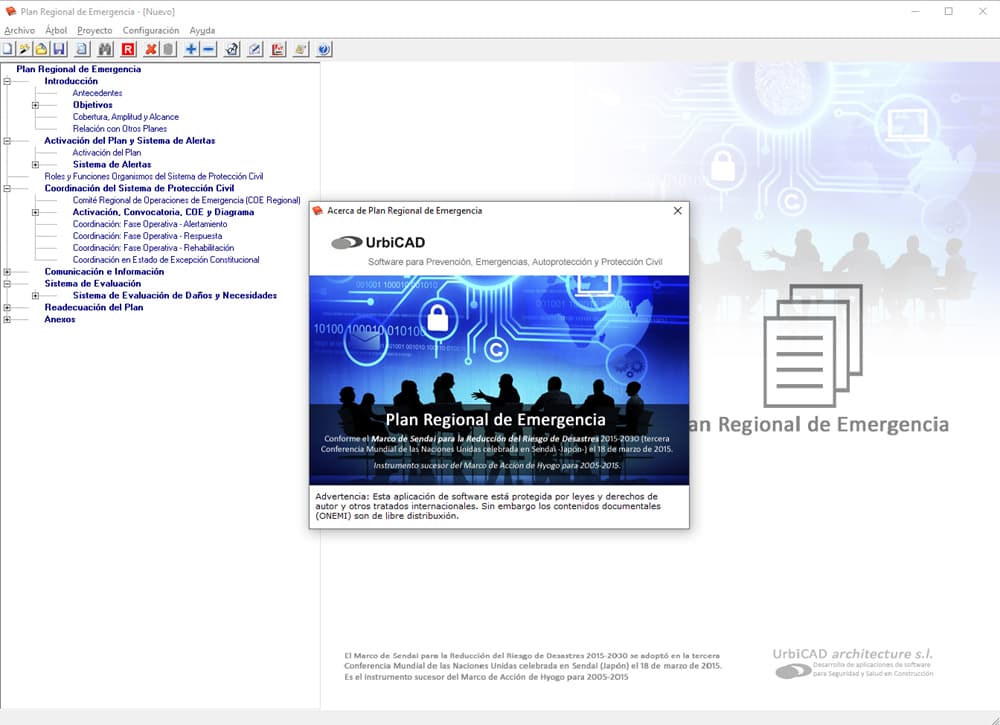This screenshot has height=725, width=1000.
Task: Open the Árbol menu
Action: coord(56,30)
